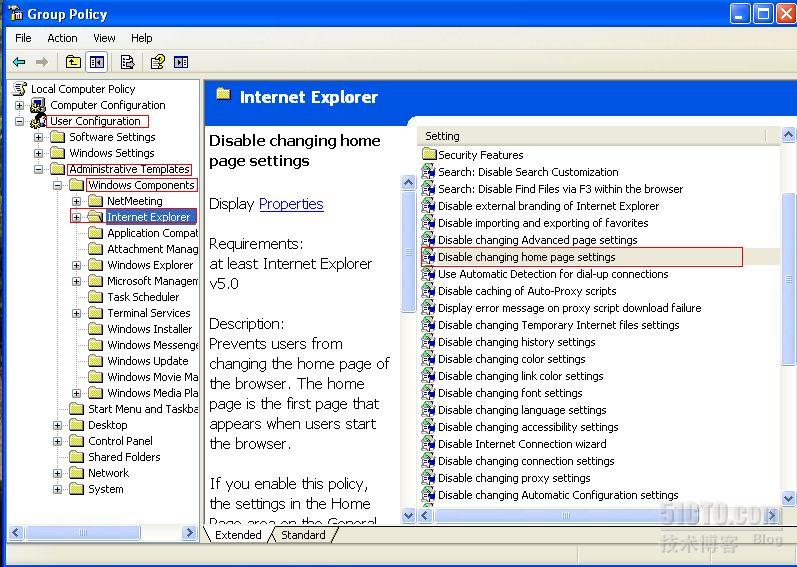Click the Shared Folders folder icon

tap(76, 457)
